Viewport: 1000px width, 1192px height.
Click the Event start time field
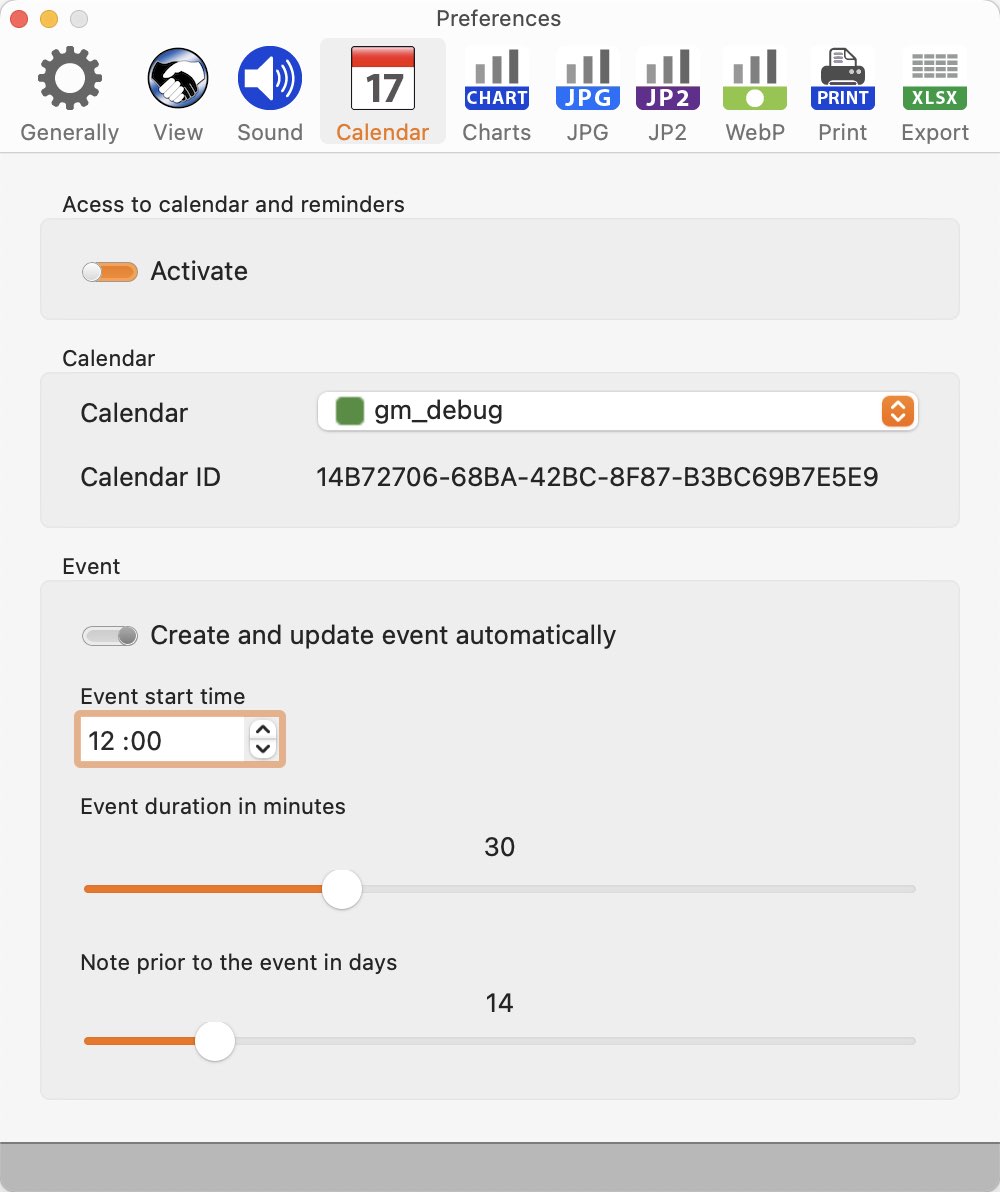163,740
